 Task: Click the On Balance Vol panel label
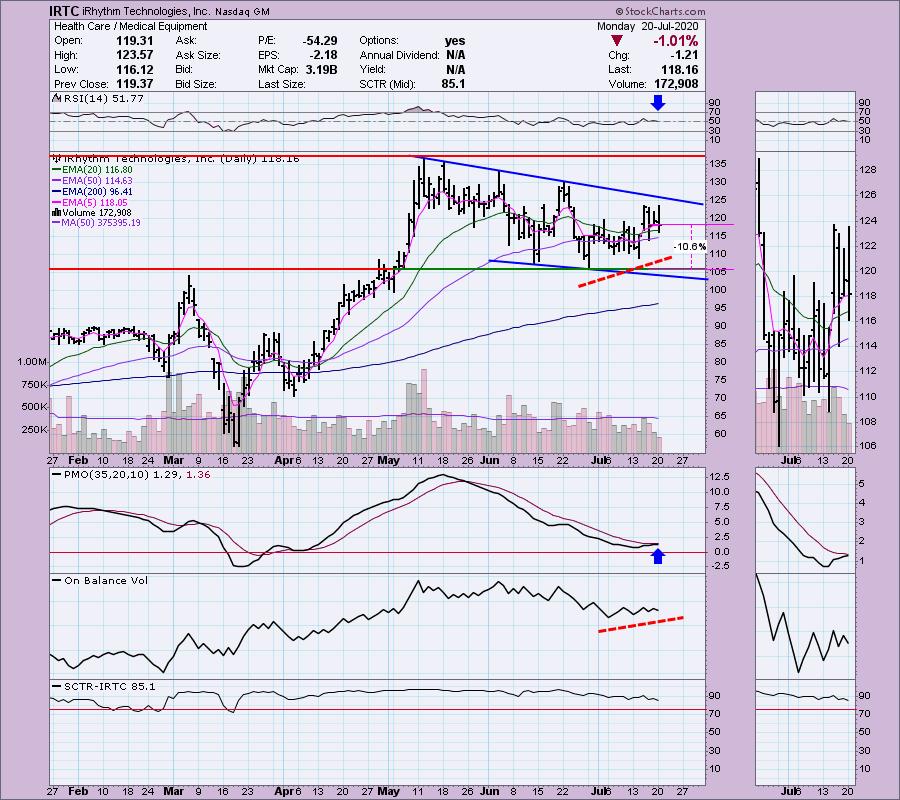pyautogui.click(x=100, y=581)
